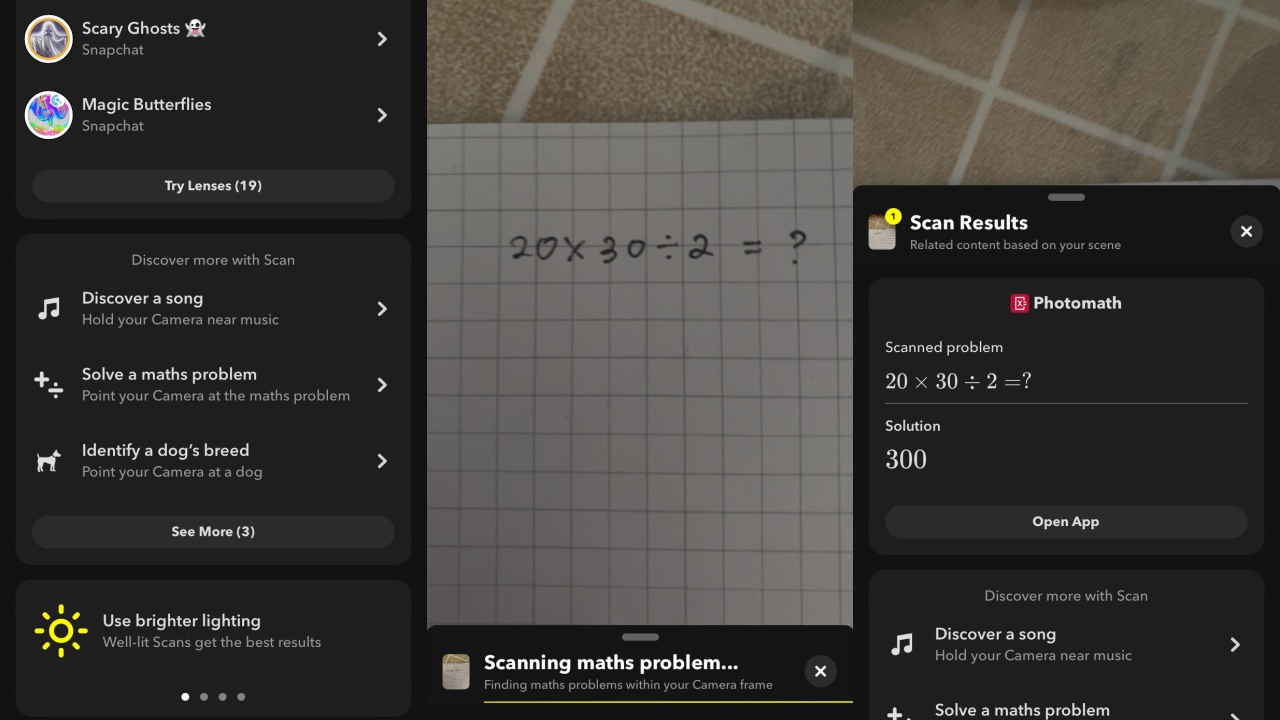Tap the See More (3) button
1280x720 pixels.
coord(213,532)
